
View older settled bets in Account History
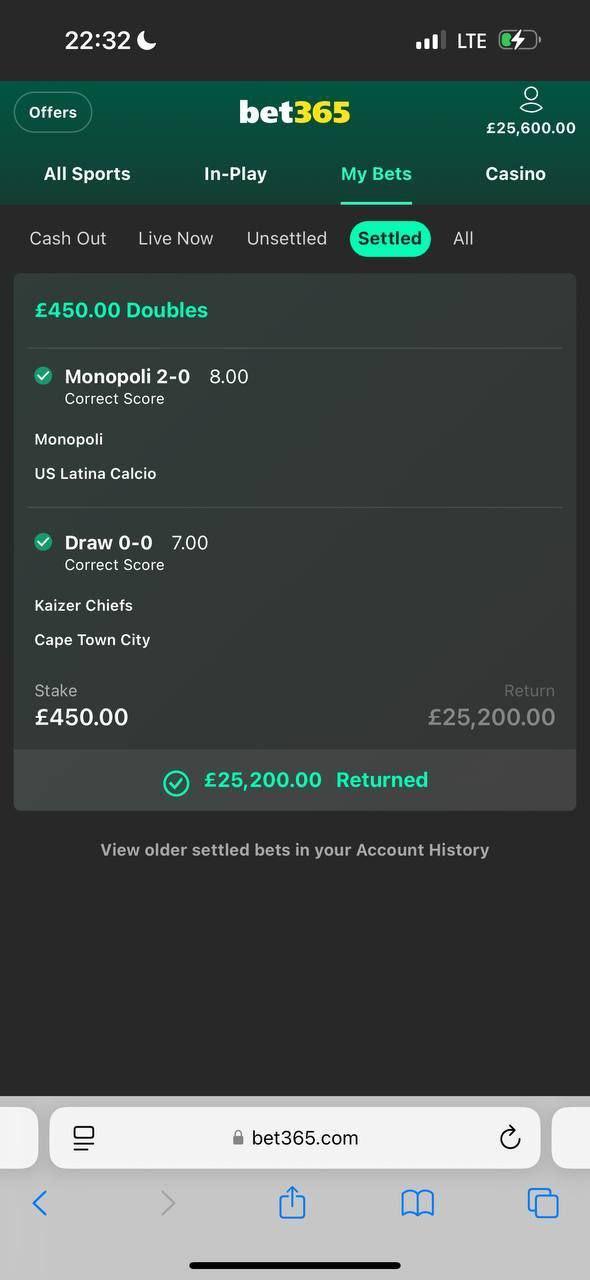[295, 850]
